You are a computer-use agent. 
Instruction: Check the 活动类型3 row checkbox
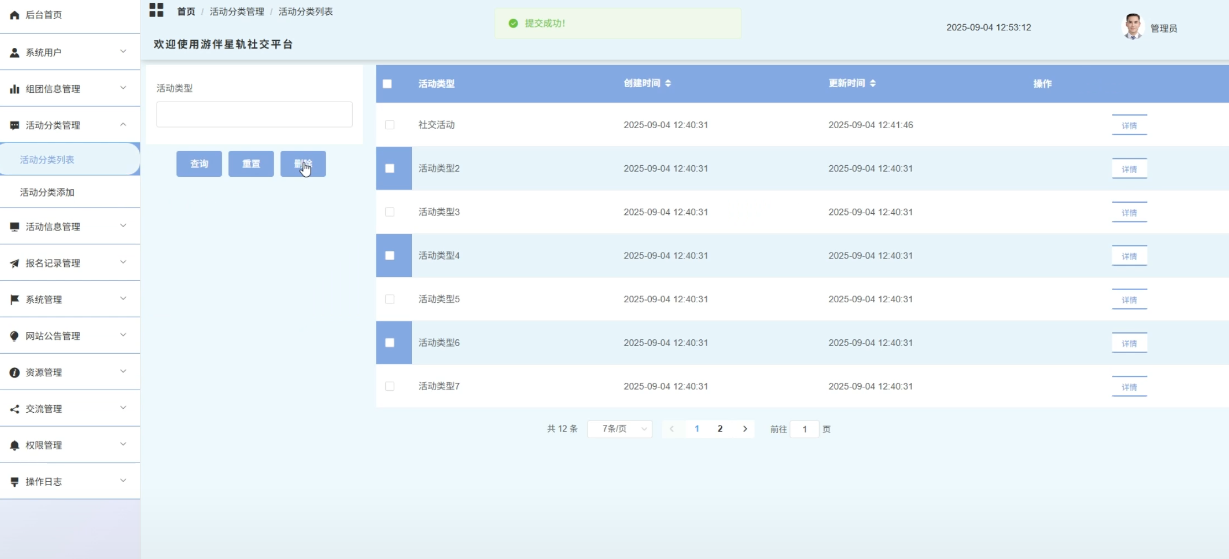pos(390,212)
